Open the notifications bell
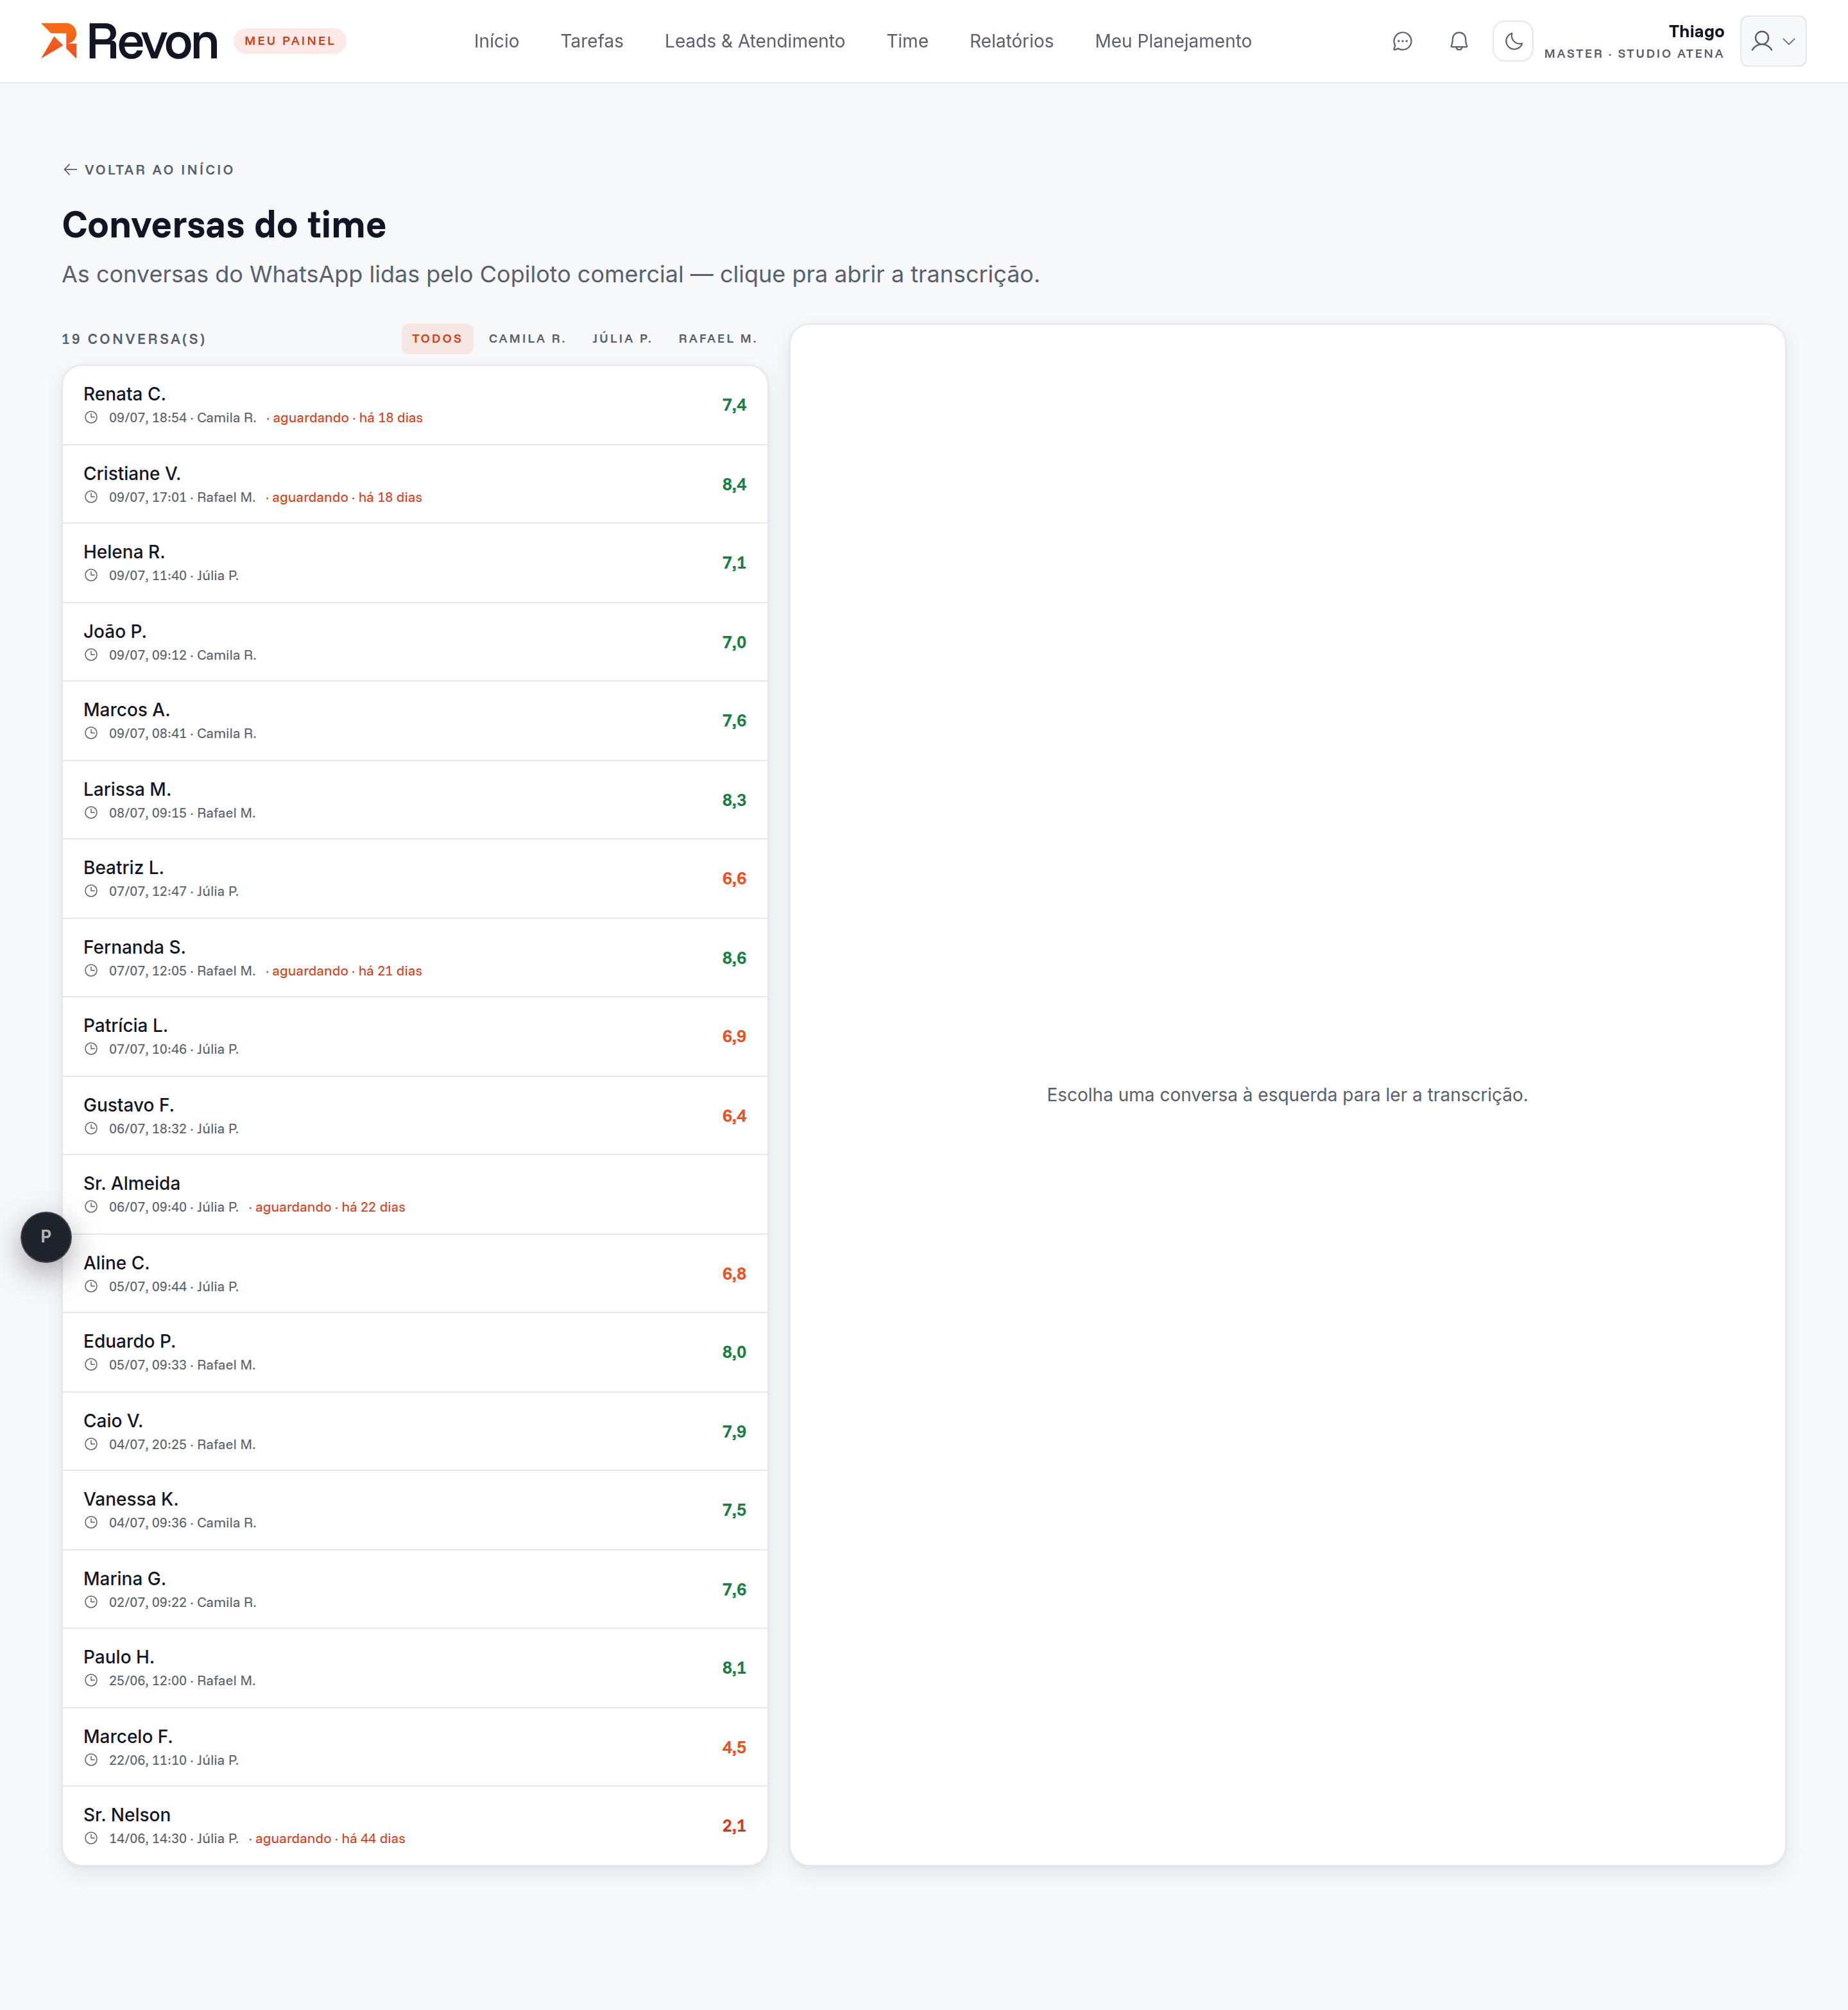 point(1459,41)
